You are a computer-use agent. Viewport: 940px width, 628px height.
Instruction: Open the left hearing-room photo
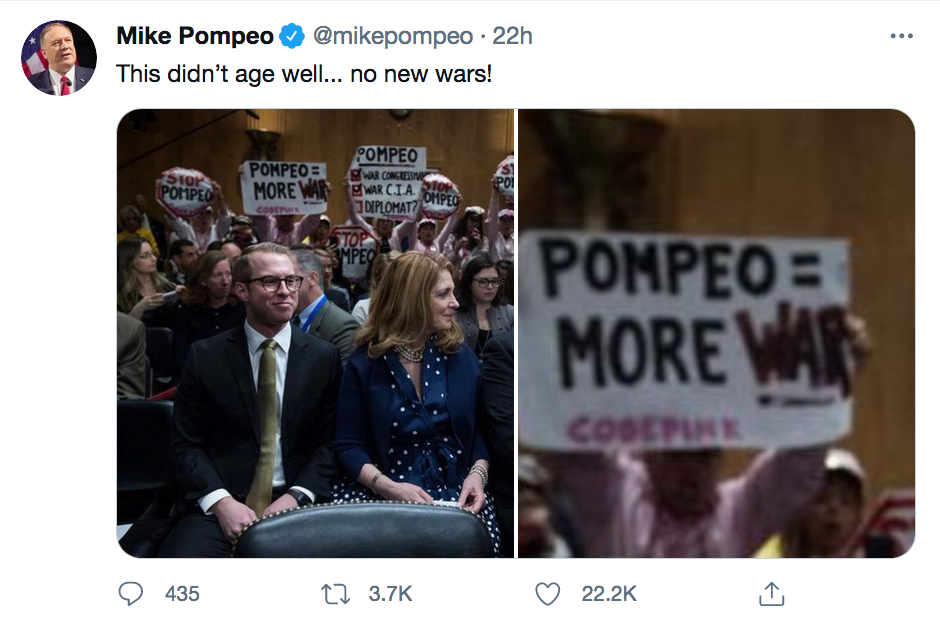click(x=315, y=333)
